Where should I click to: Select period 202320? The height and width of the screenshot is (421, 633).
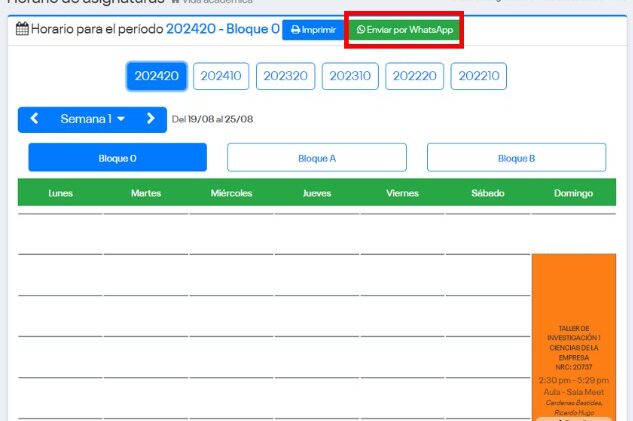click(286, 76)
